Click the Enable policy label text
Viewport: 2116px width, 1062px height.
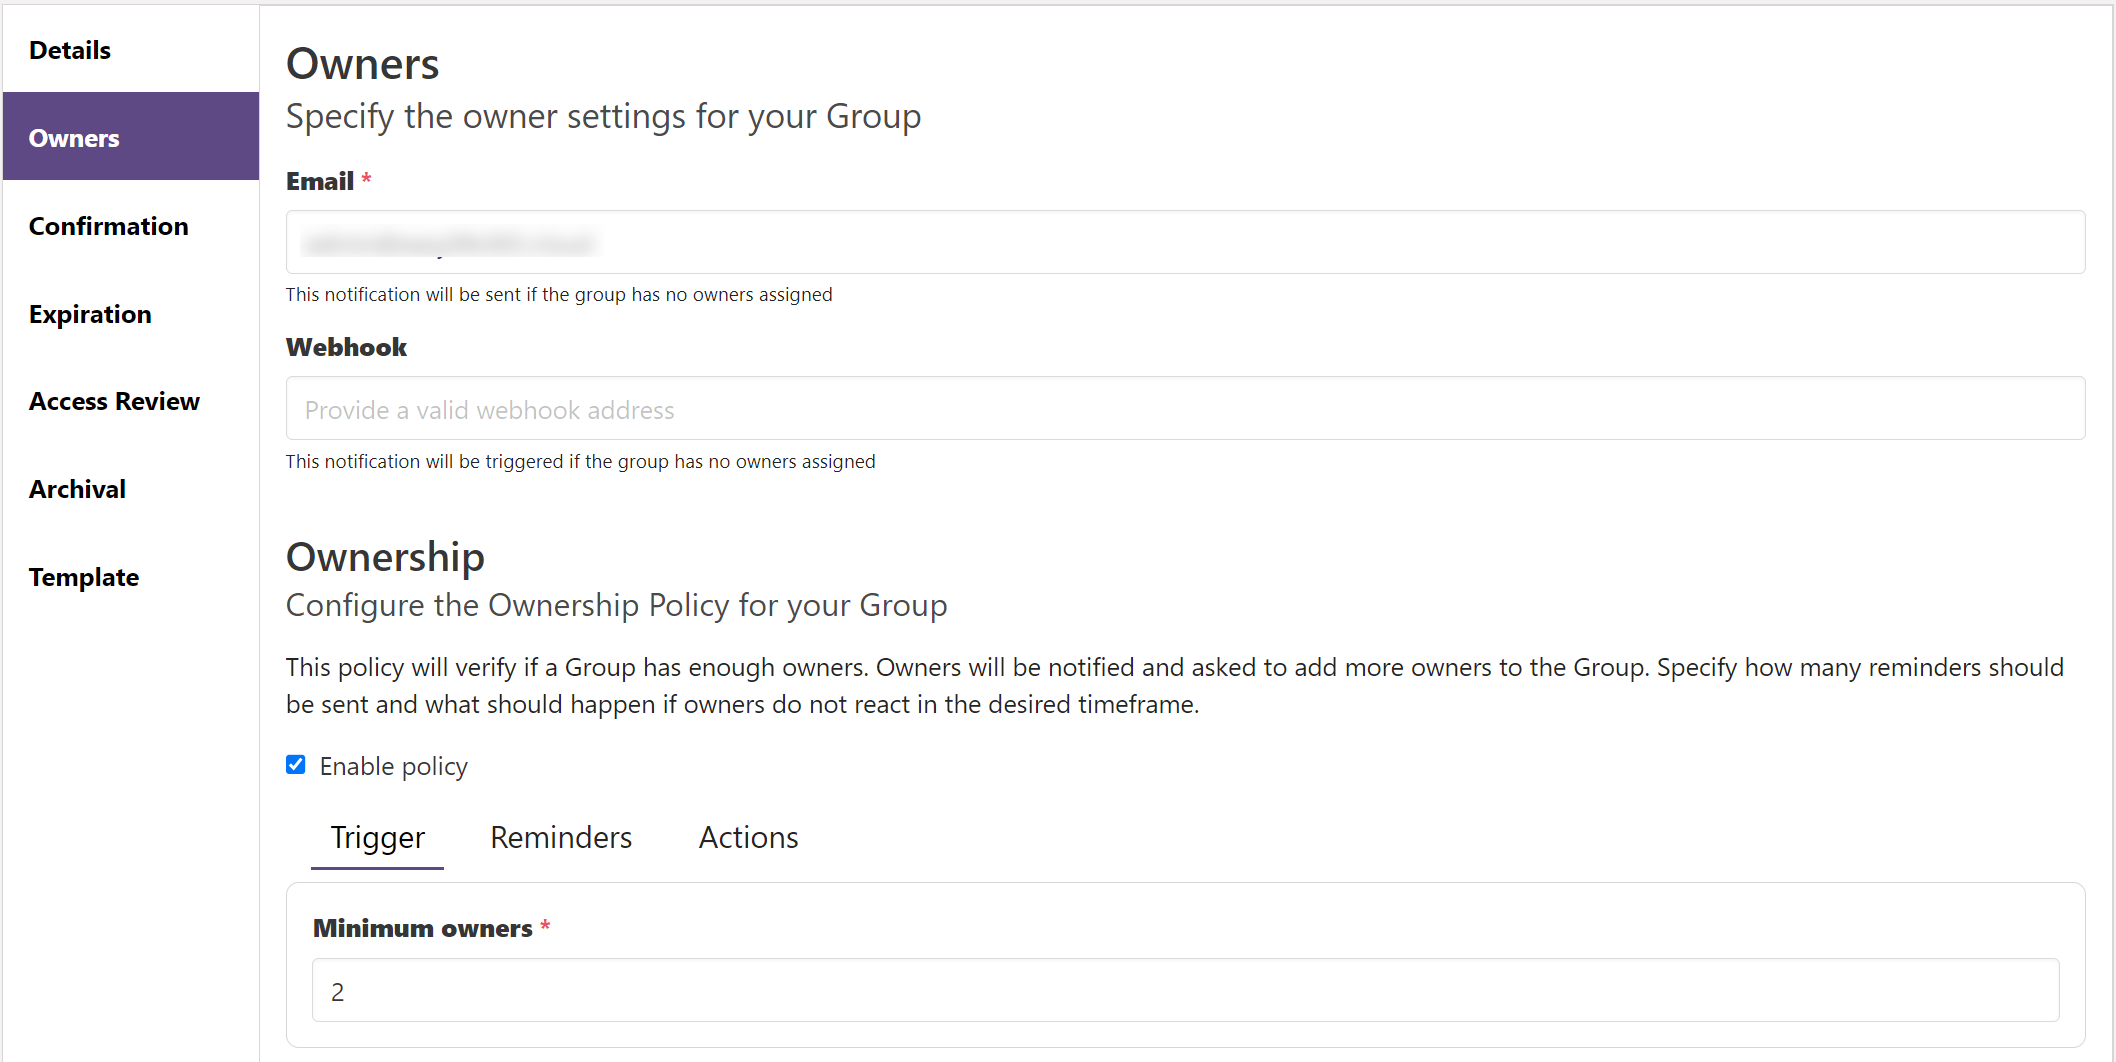pyautogui.click(x=393, y=766)
